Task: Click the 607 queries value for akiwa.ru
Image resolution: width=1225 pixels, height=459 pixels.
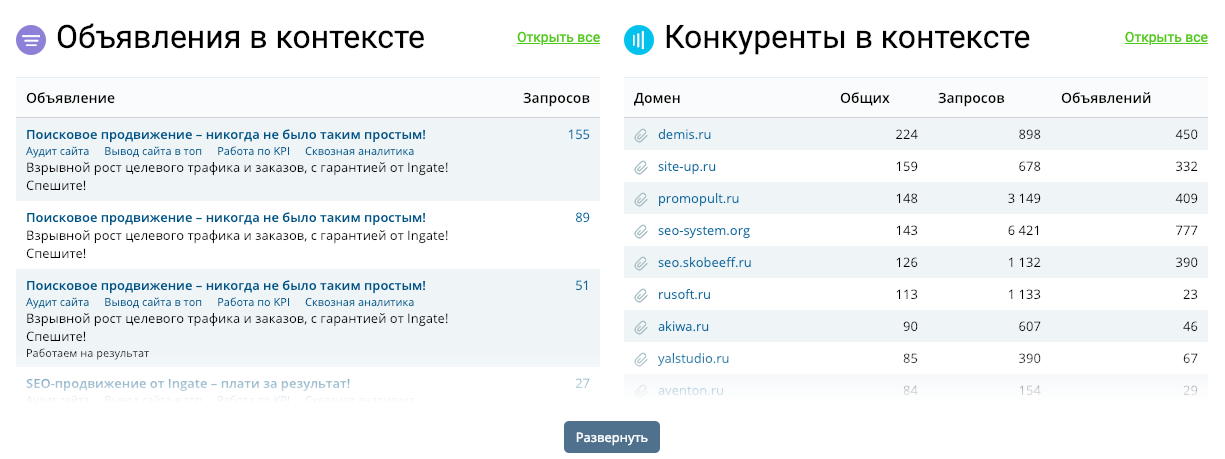Action: (x=1029, y=327)
